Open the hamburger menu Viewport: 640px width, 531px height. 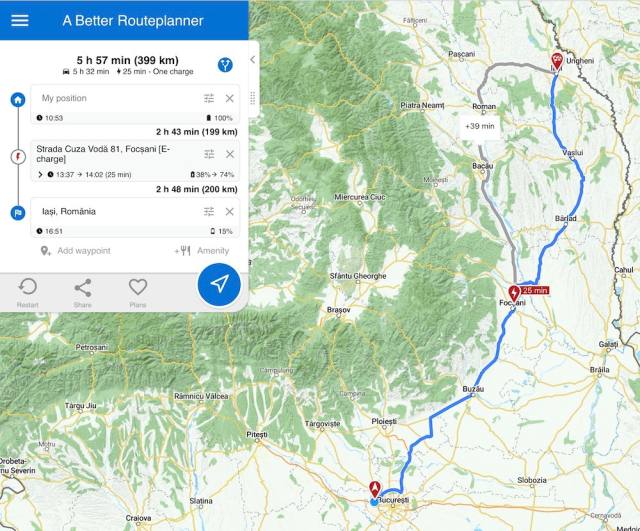20,20
